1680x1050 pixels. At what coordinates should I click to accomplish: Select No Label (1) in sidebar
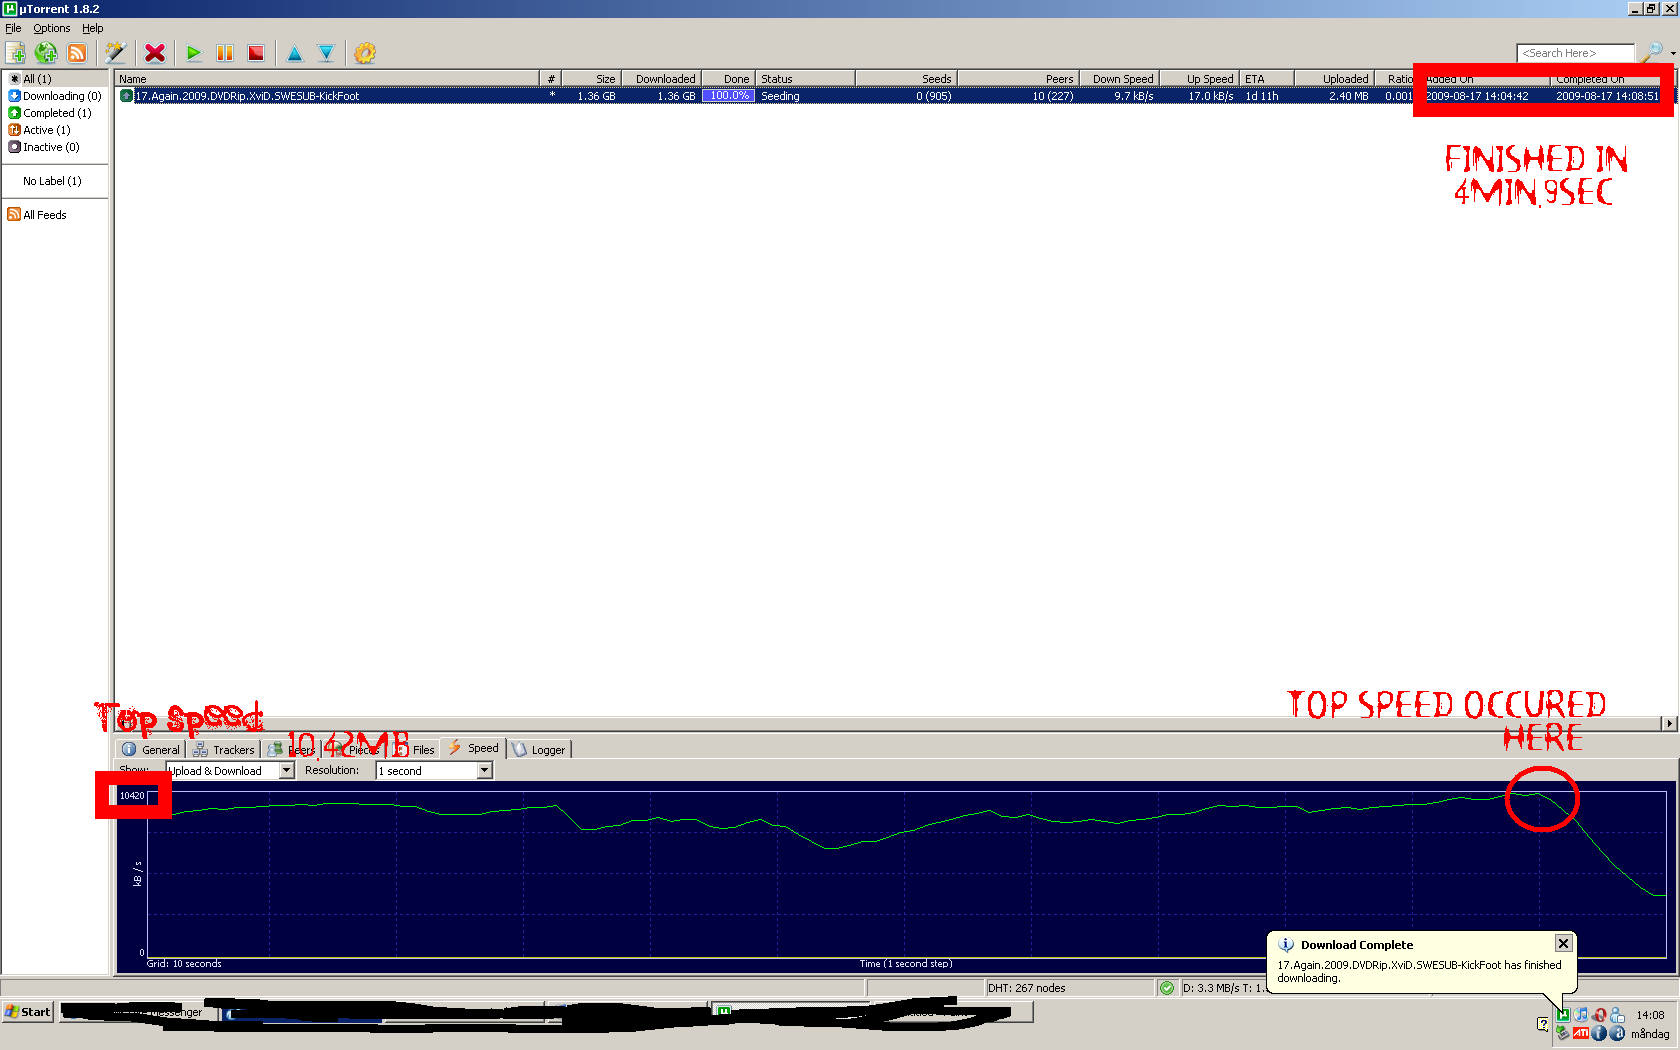point(52,181)
